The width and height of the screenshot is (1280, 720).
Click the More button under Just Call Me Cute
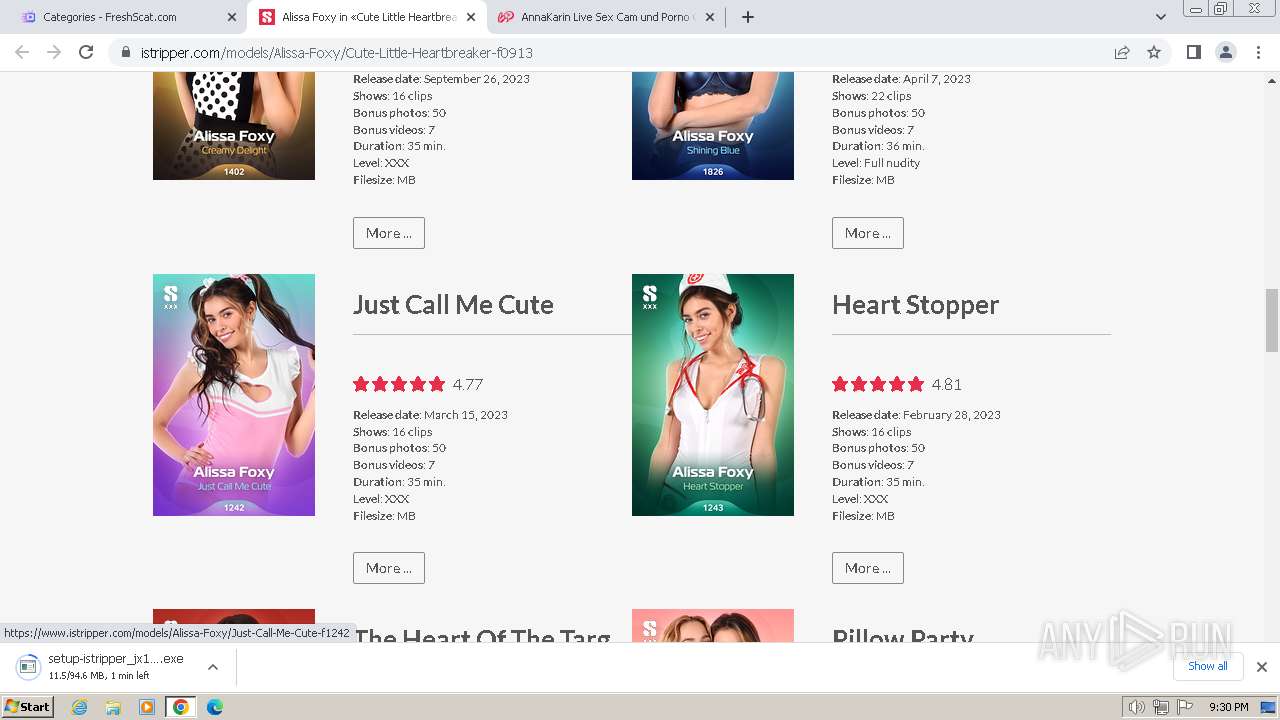tap(389, 568)
